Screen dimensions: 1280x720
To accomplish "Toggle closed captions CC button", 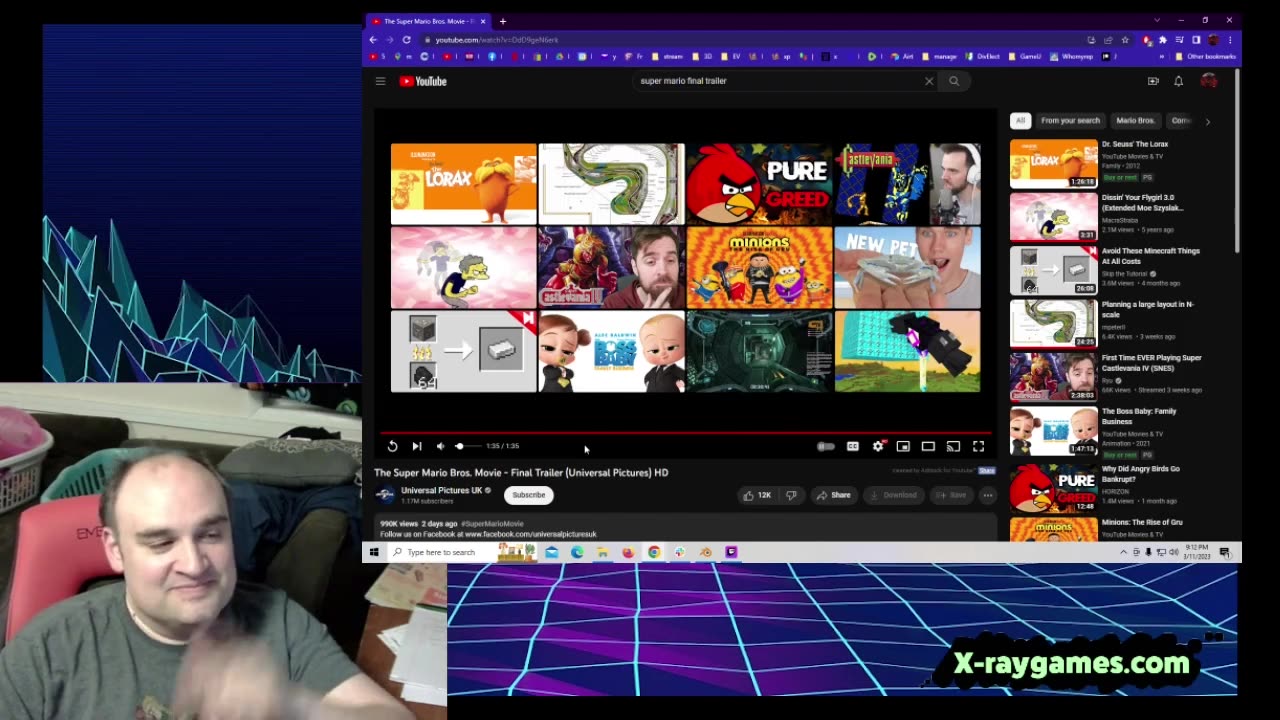I will (x=853, y=446).
